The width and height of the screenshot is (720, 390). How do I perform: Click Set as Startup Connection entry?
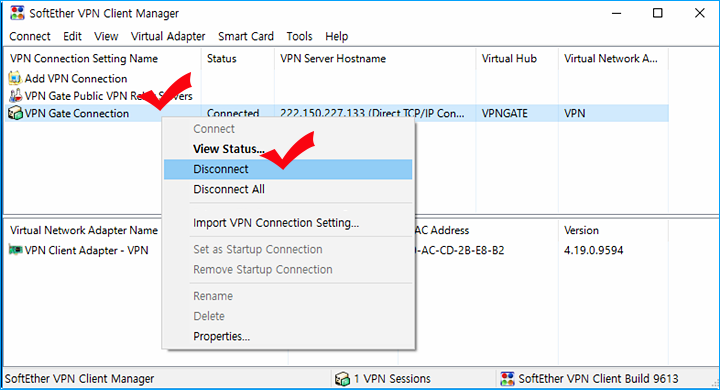(288, 249)
